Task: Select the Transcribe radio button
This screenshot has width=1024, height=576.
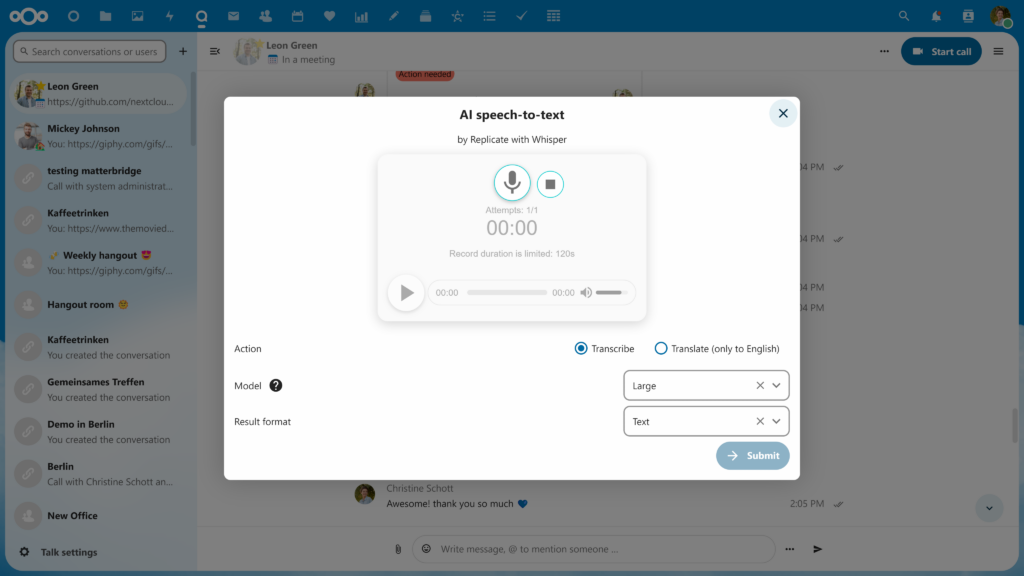Action: tap(581, 348)
